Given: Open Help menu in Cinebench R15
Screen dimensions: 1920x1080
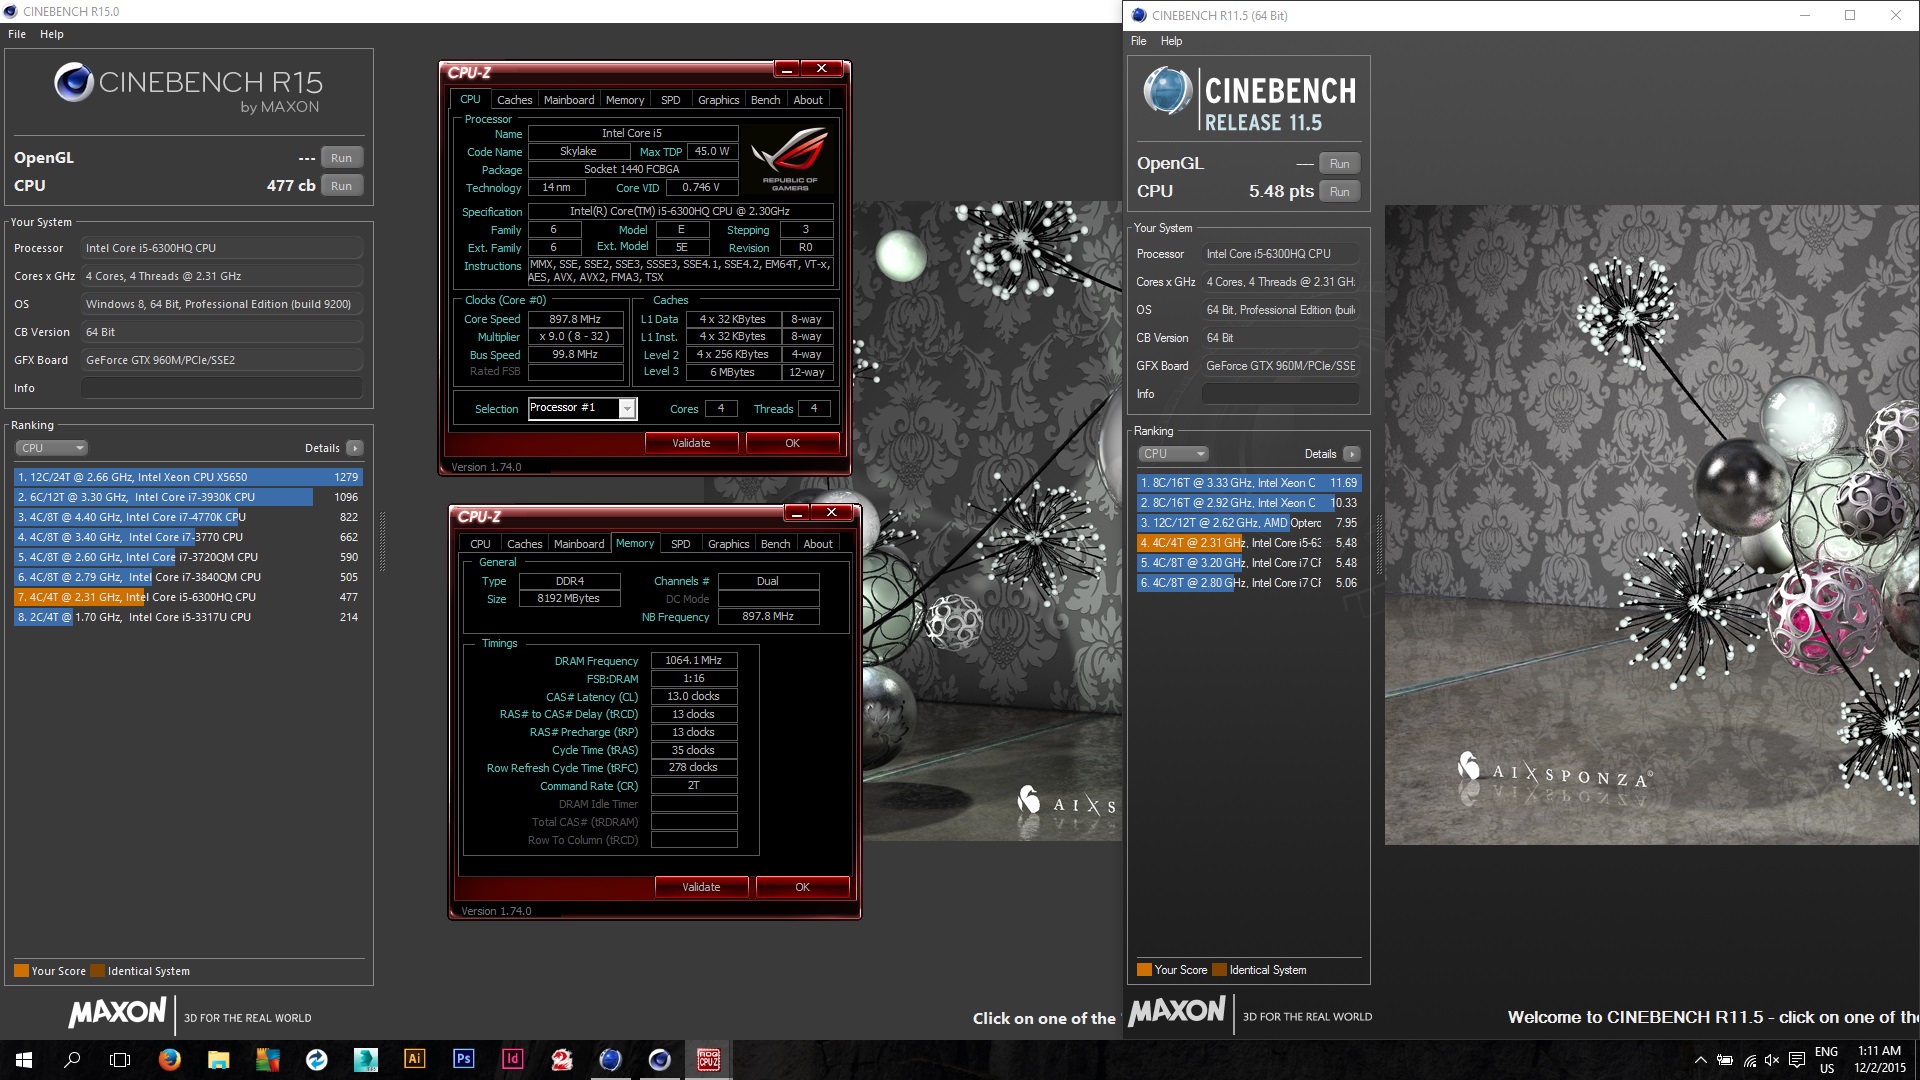Looking at the screenshot, I should pyautogui.click(x=52, y=34).
